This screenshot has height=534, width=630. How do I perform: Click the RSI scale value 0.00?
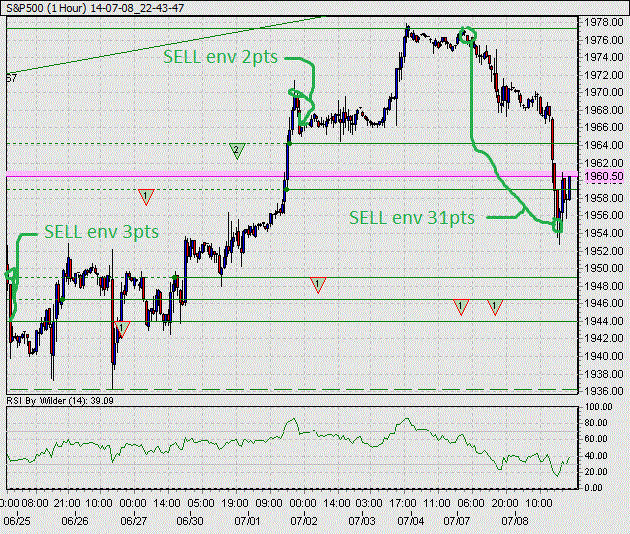tap(594, 488)
